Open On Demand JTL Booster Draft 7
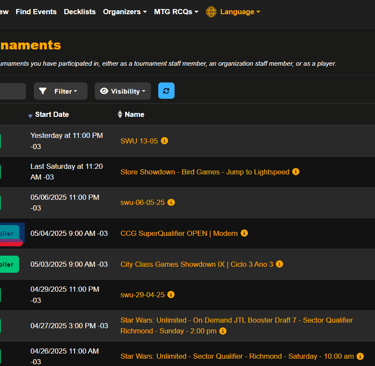 [x=236, y=325]
